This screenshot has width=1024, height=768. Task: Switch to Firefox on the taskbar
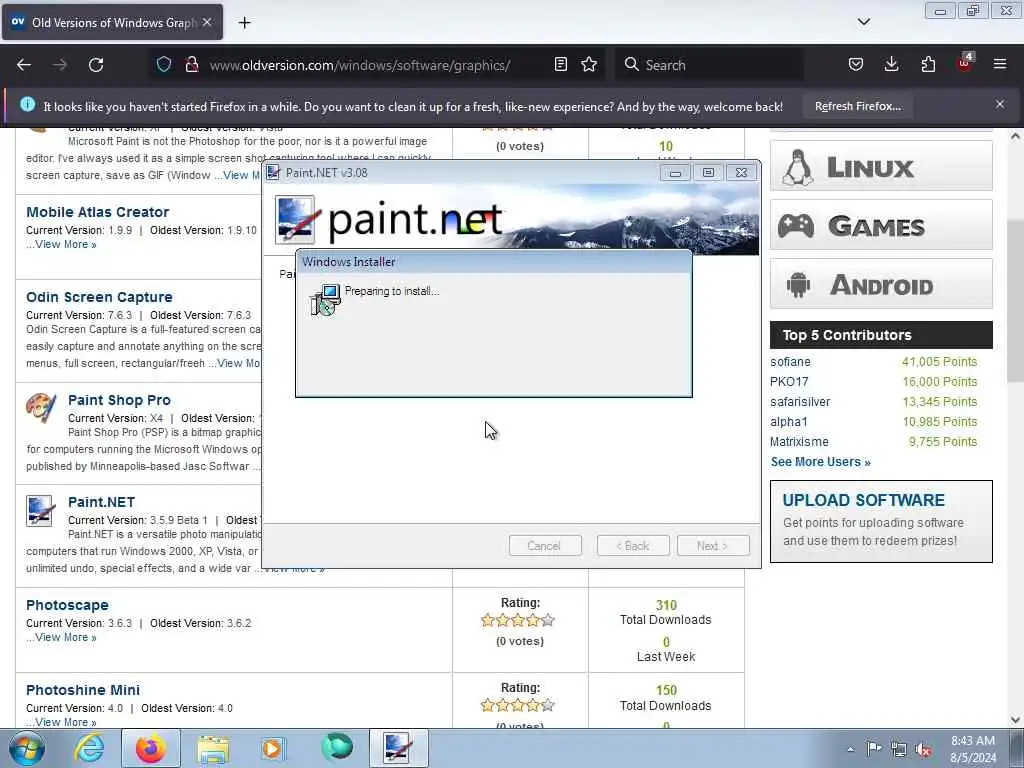[151, 748]
